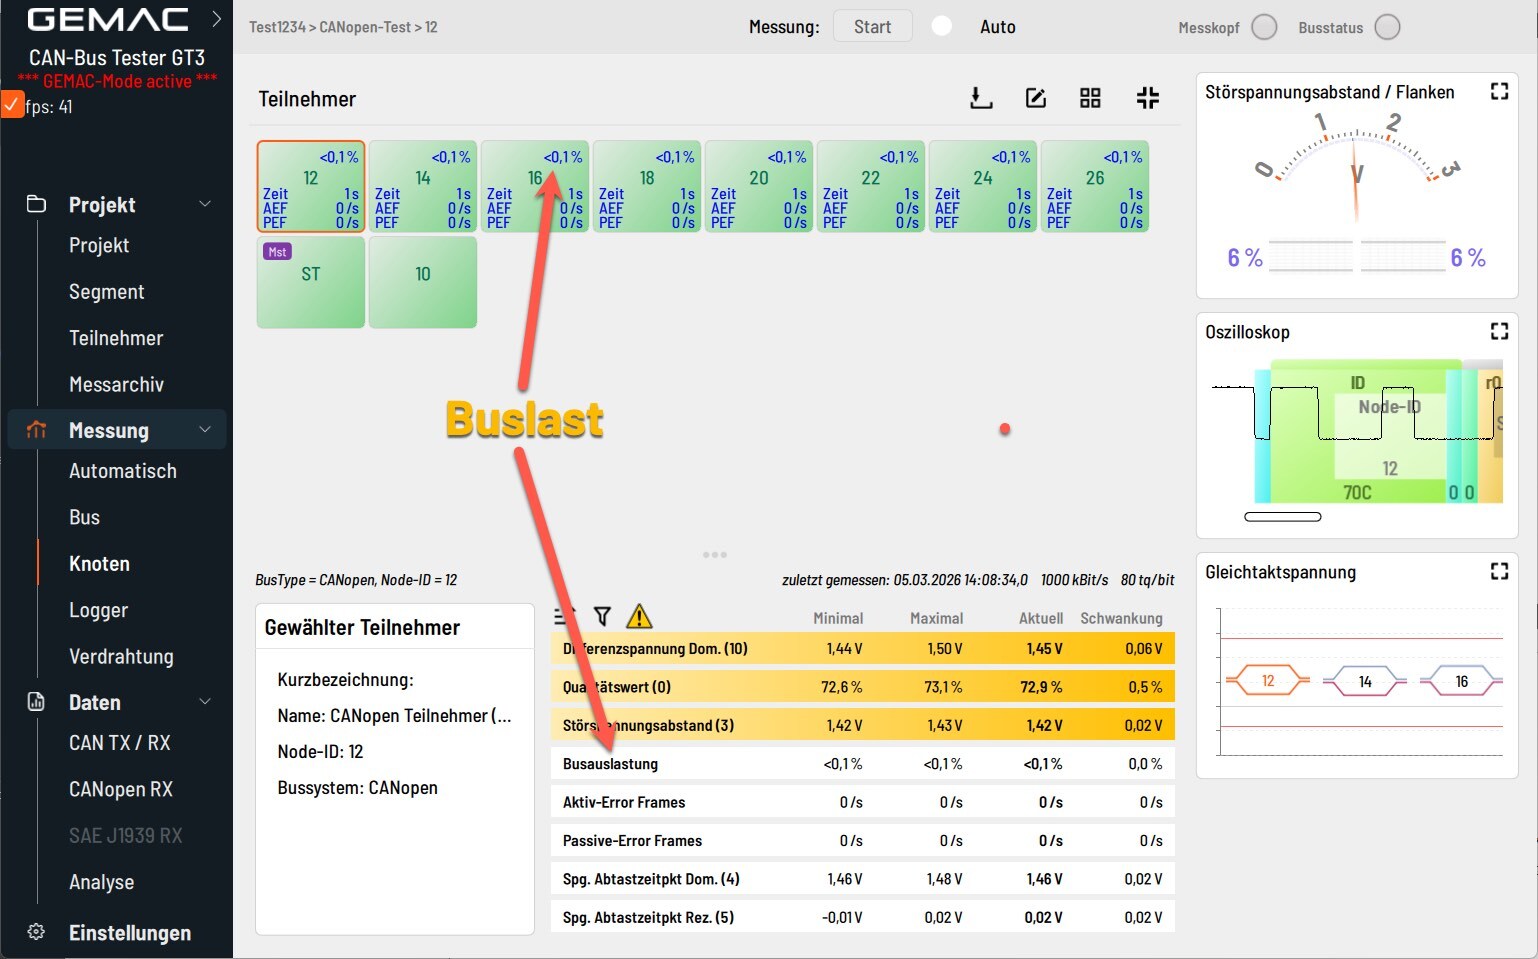The height and width of the screenshot is (959, 1538).
Task: Maximize the Oszilloskop panel
Action: [1499, 331]
